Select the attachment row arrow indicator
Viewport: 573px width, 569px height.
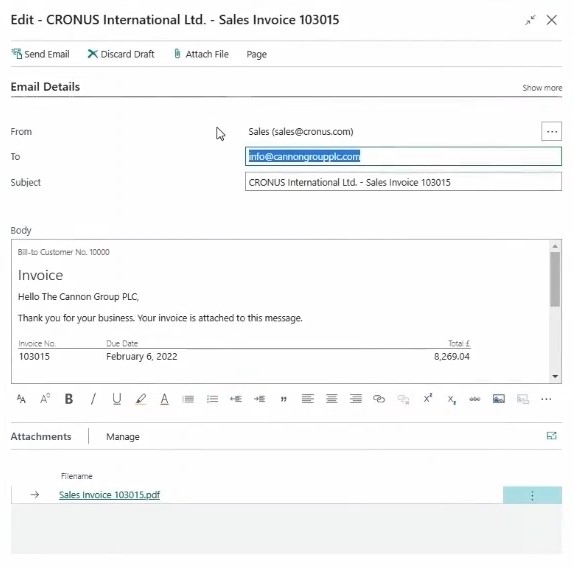pyautogui.click(x=35, y=495)
